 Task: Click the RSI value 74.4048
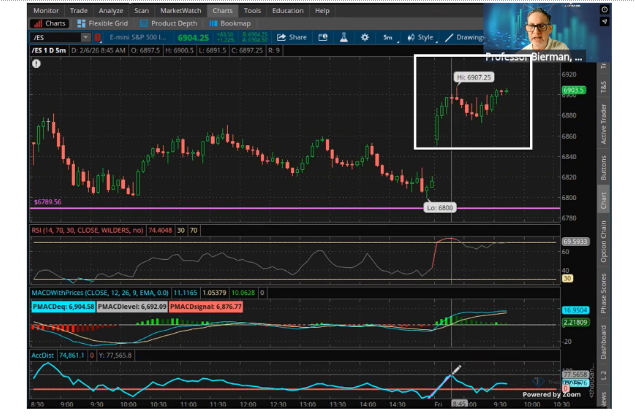point(160,230)
